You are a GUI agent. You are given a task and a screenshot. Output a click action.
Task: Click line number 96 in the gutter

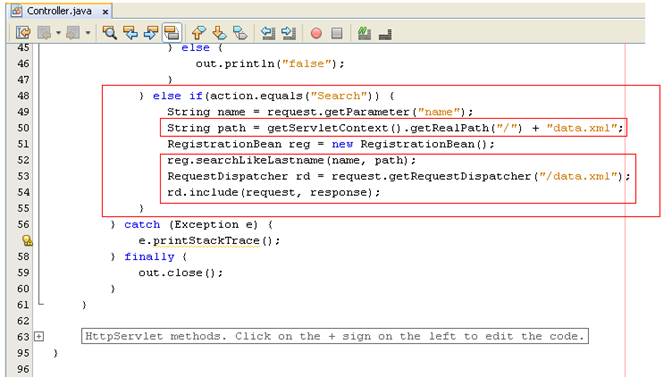tap(24, 369)
